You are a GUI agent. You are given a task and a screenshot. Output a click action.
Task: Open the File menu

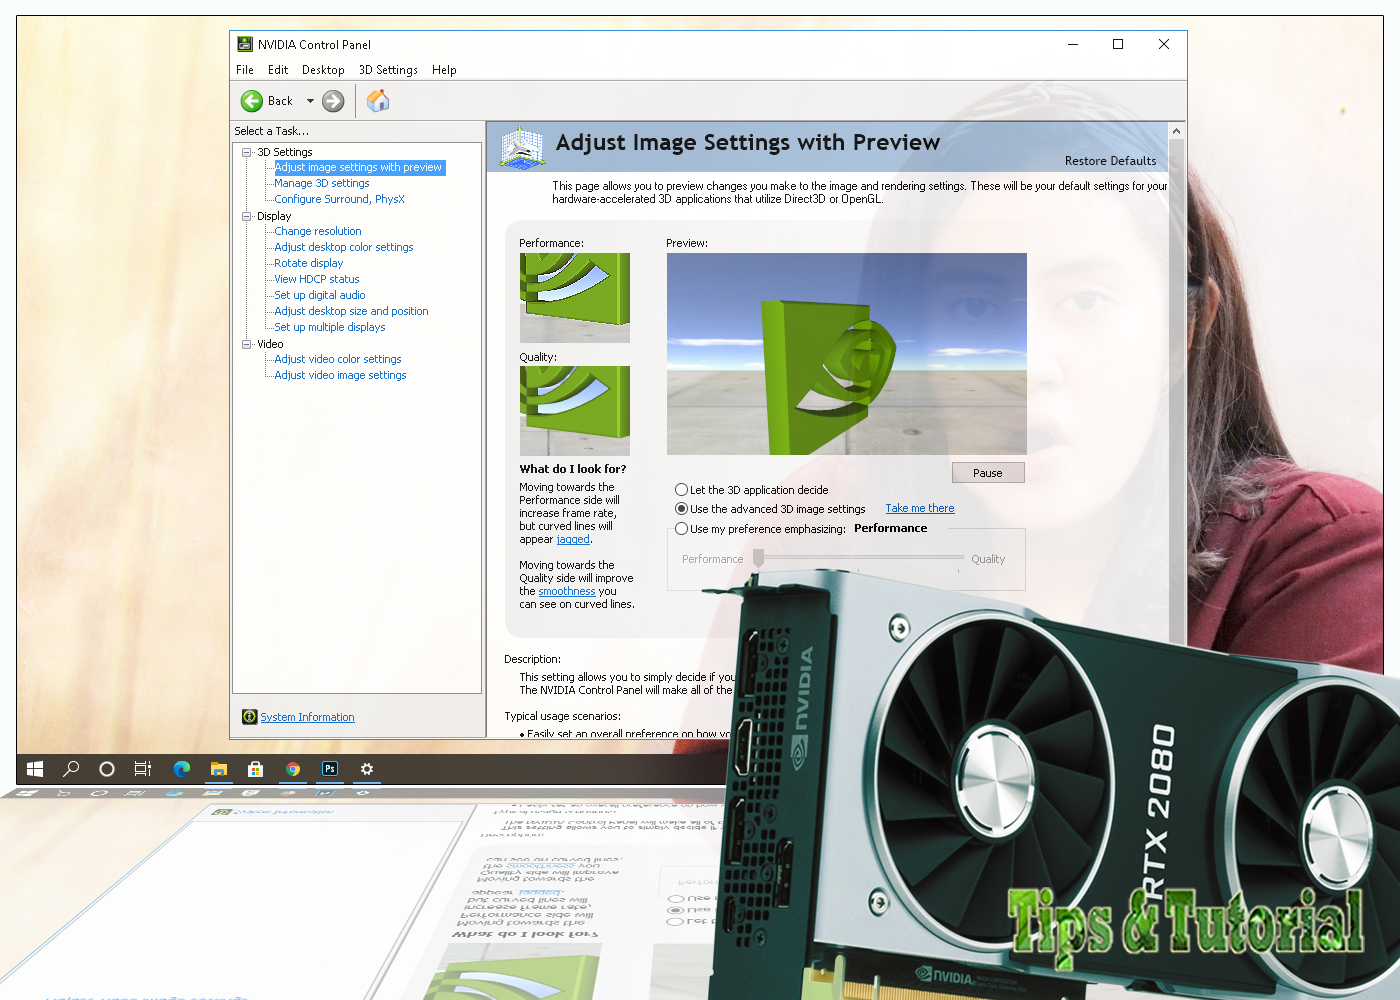click(245, 70)
